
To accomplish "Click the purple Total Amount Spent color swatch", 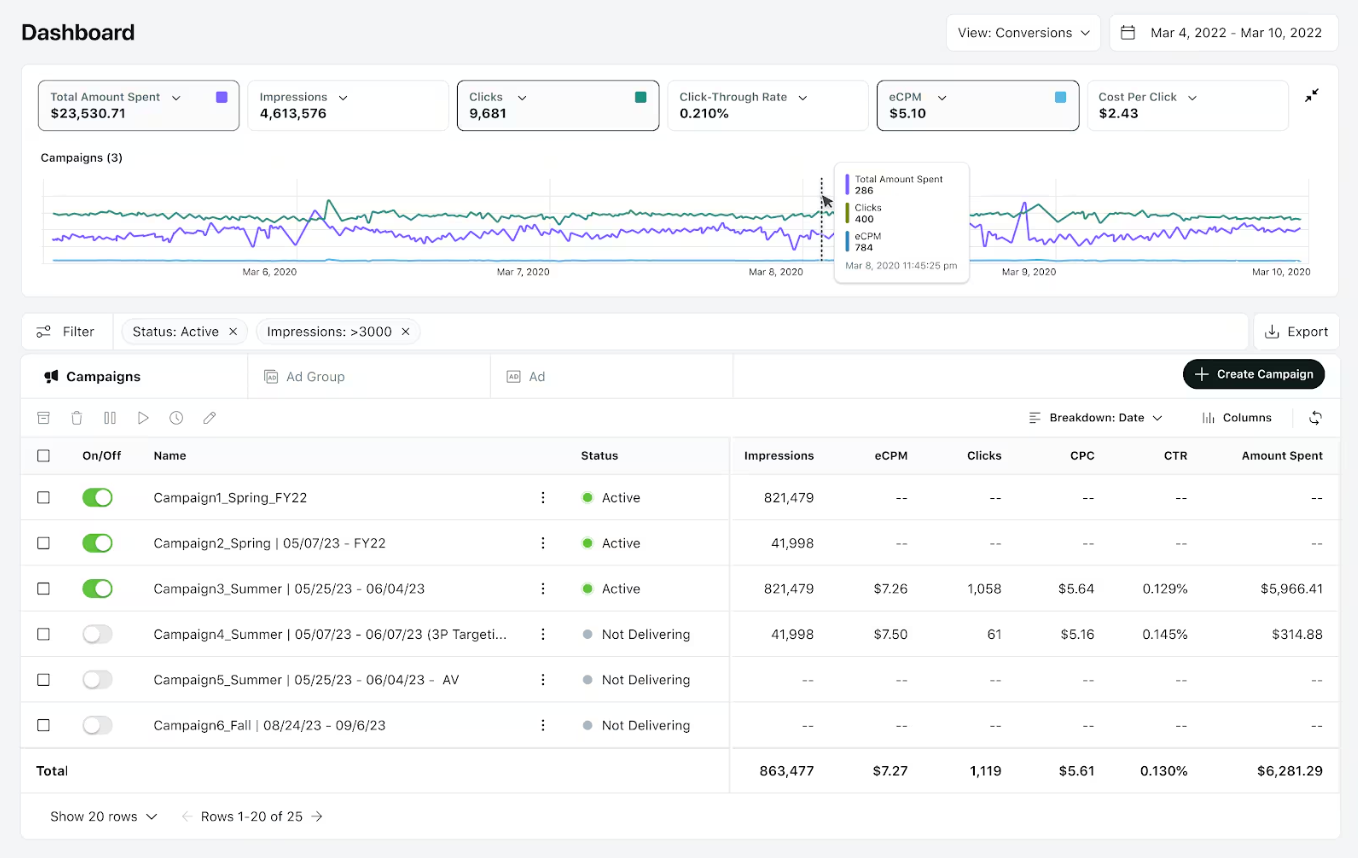I will click(222, 97).
